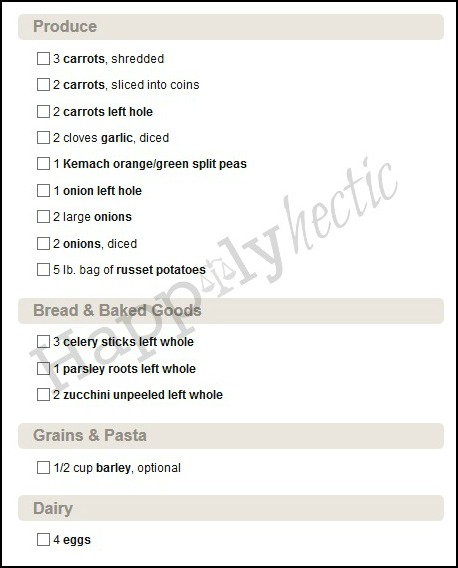Tick Kemach orange/green split peas checkbox
The image size is (458, 568).
coord(43,164)
